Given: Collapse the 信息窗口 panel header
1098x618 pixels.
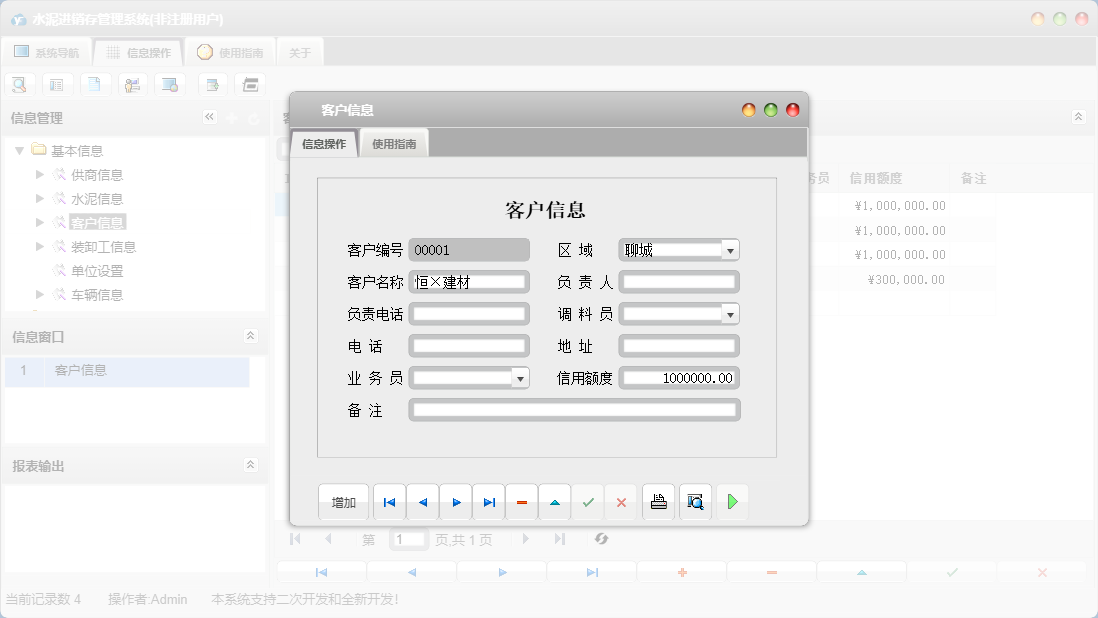Looking at the screenshot, I should point(253,336).
